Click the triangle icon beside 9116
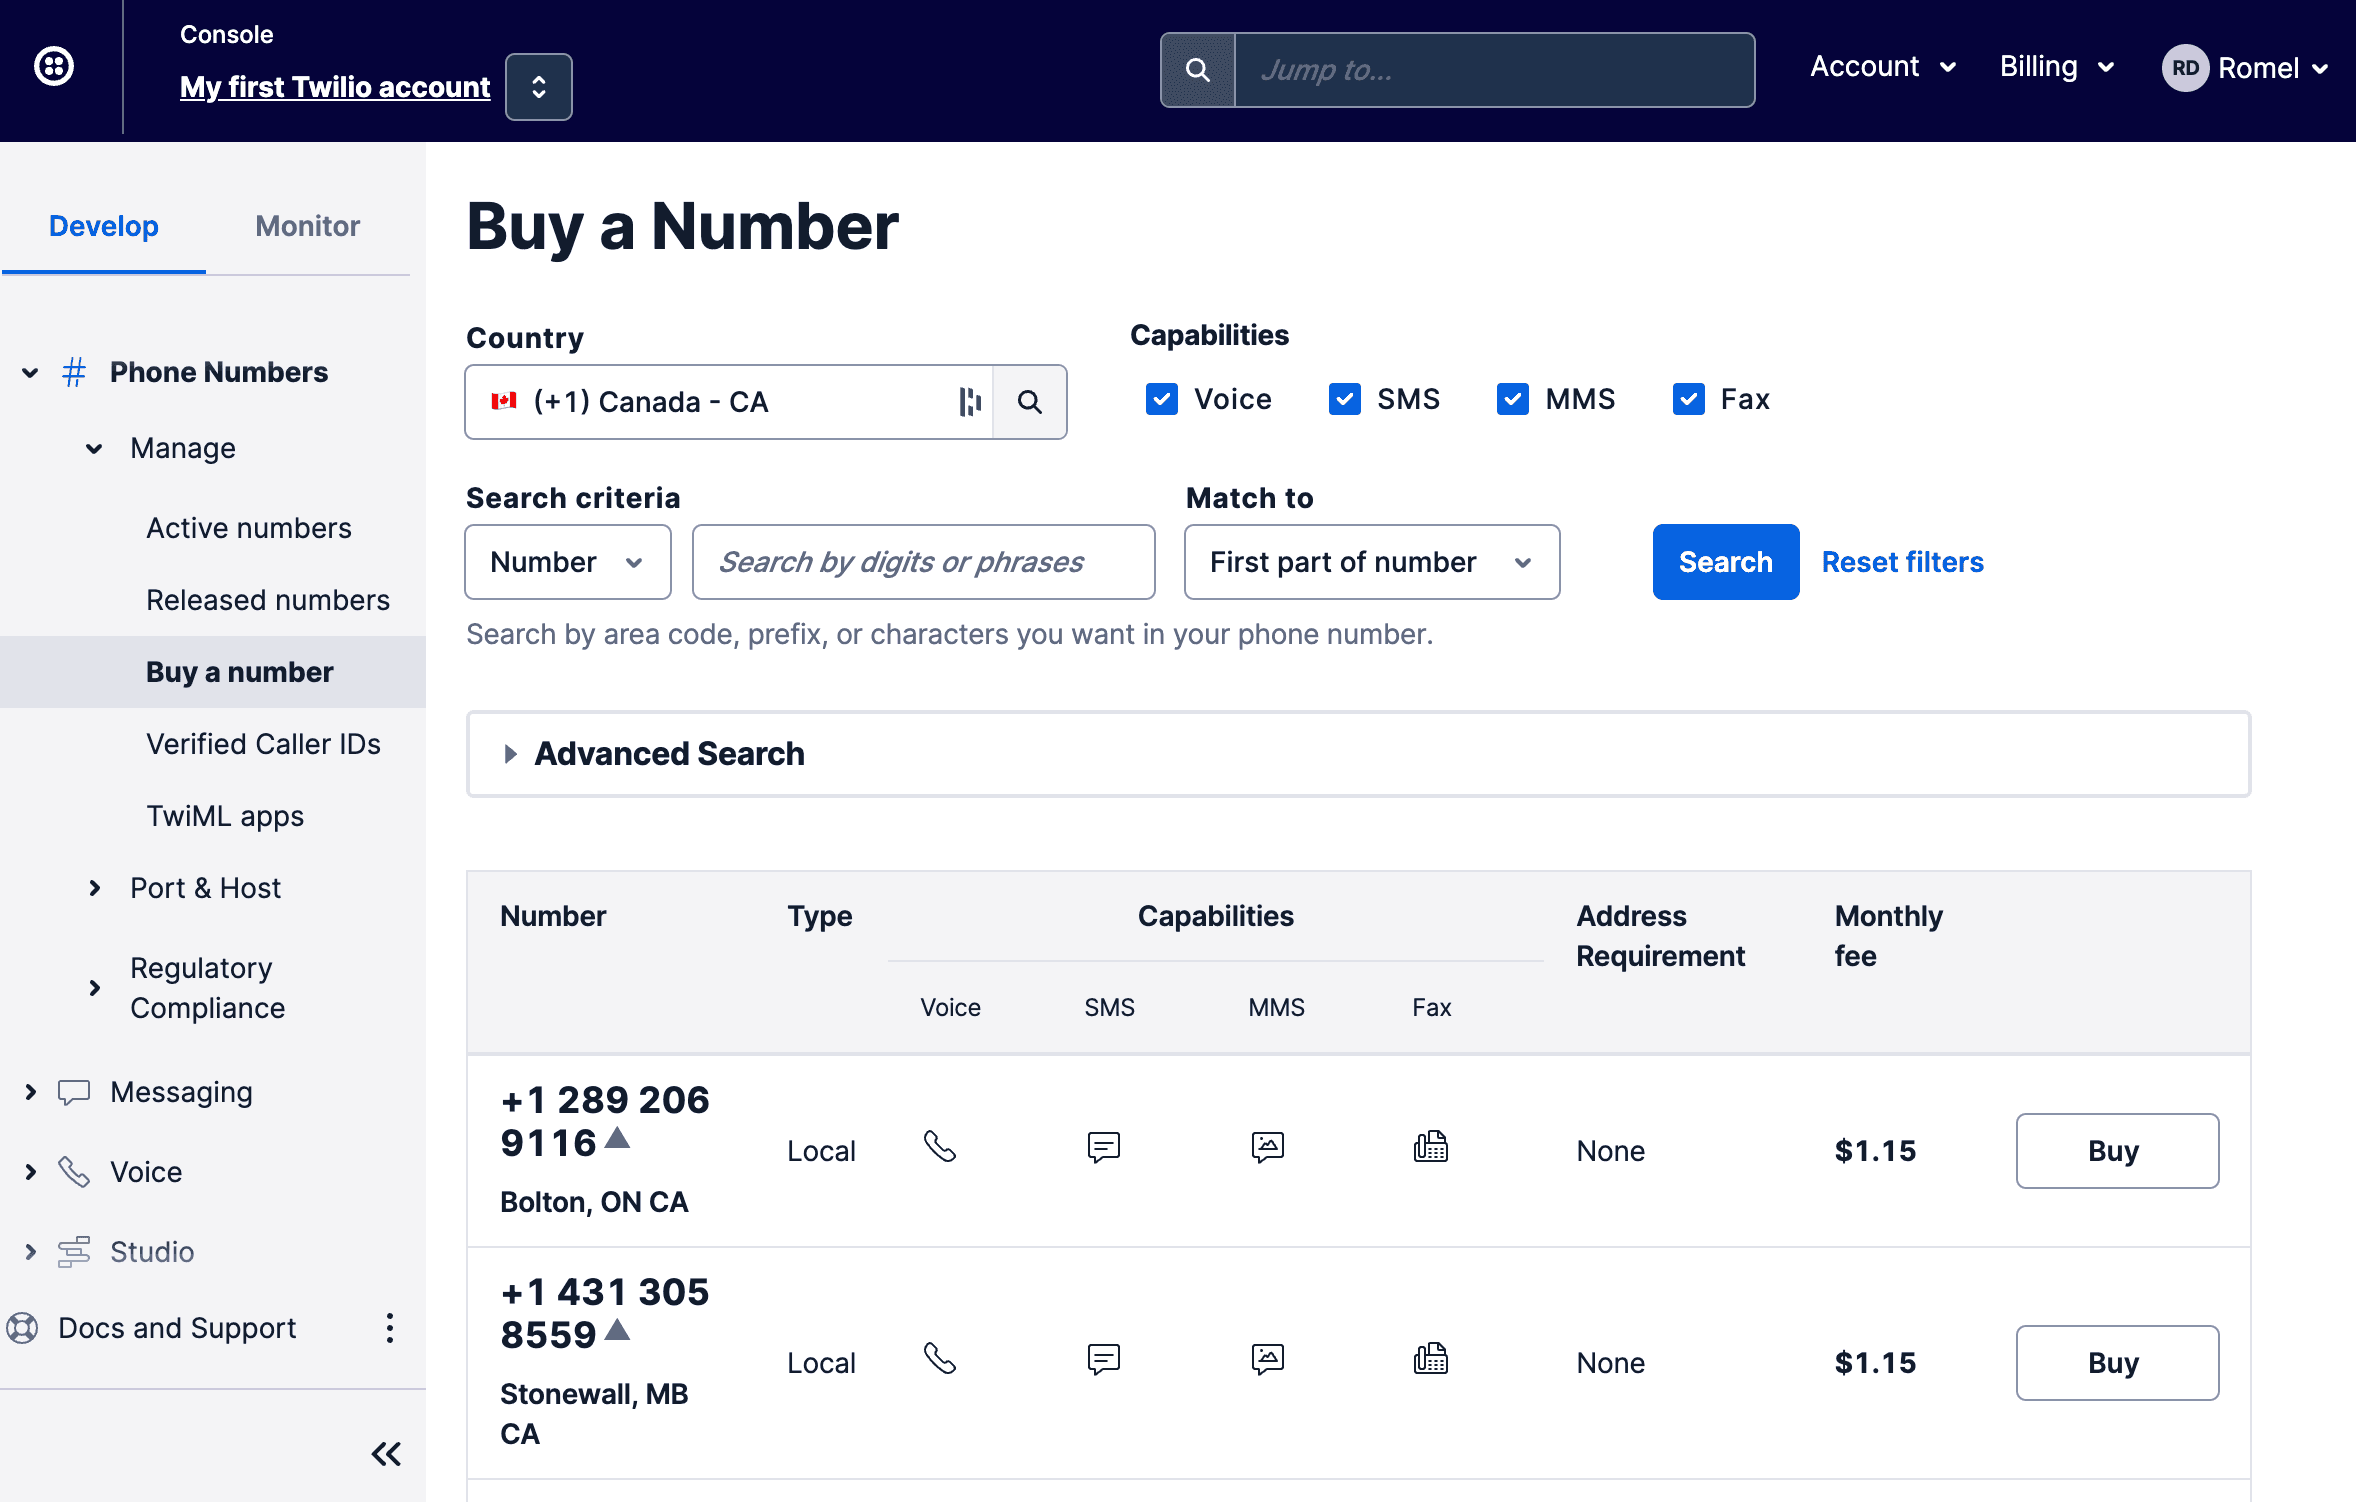This screenshot has height=1502, width=2356. coord(618,1137)
